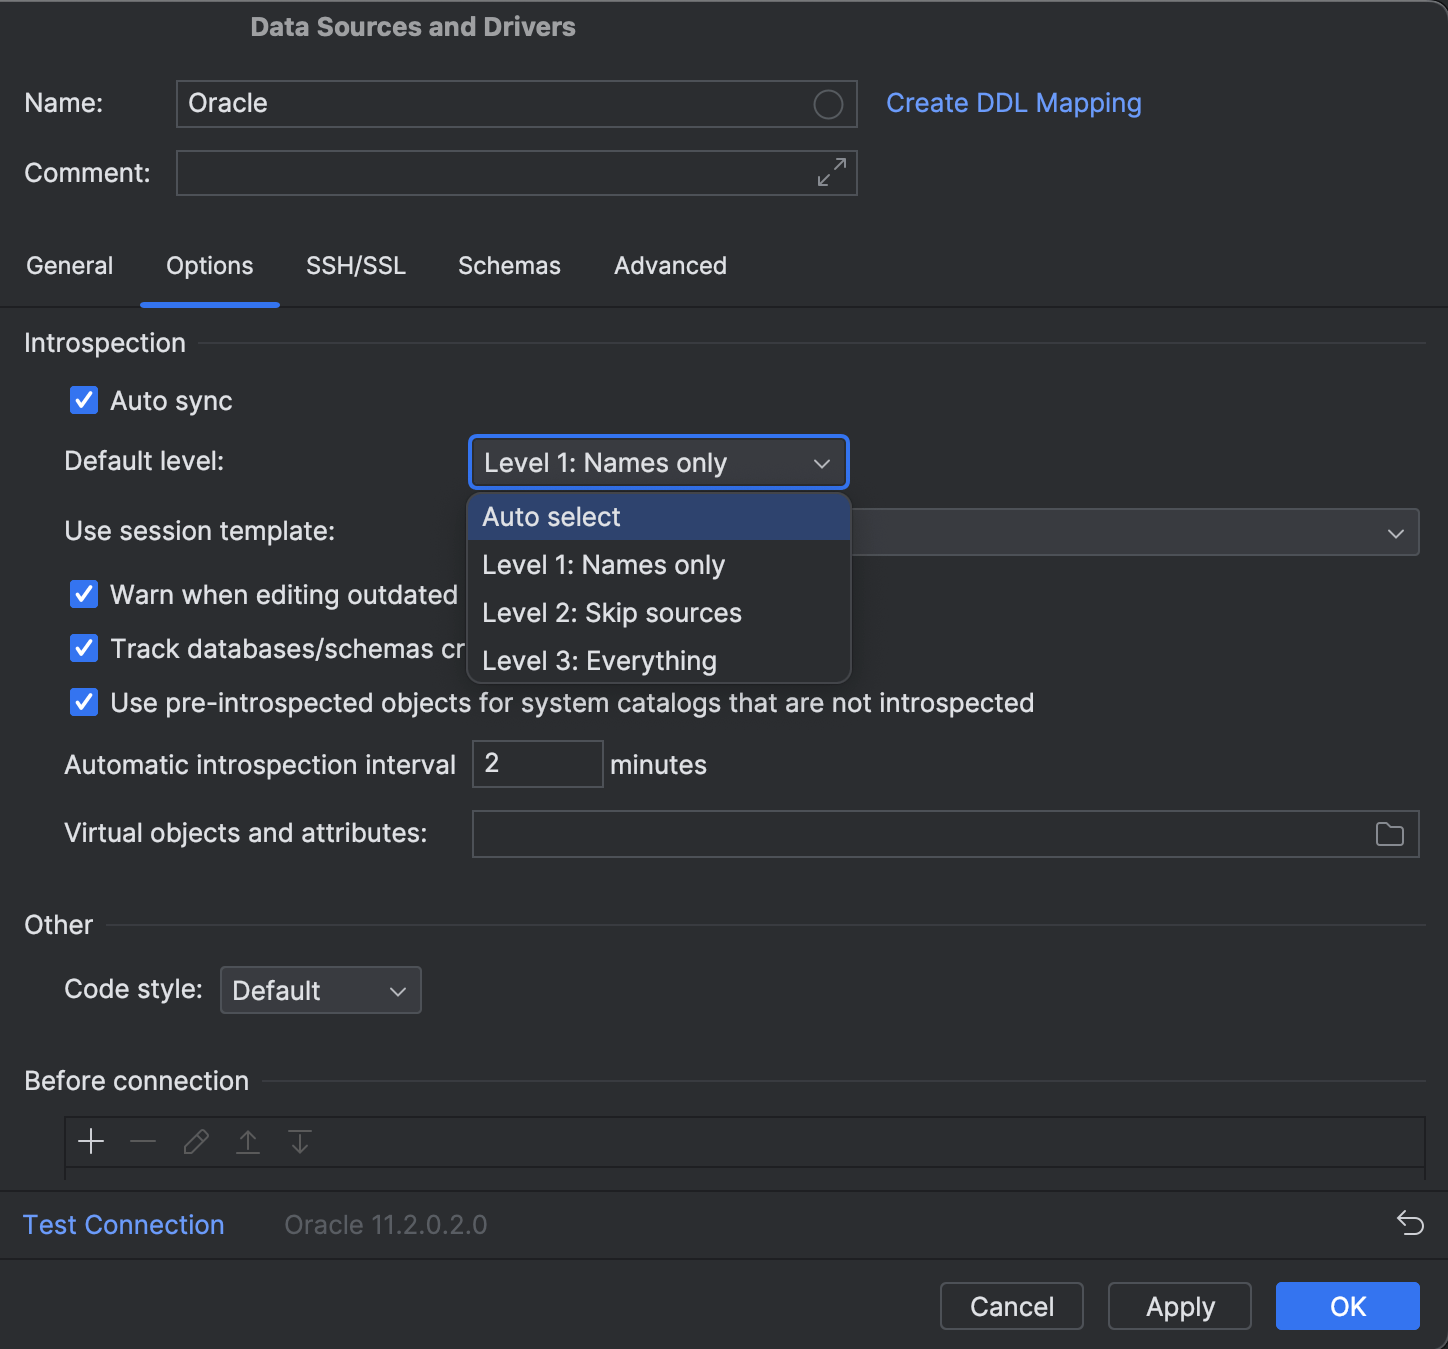The width and height of the screenshot is (1448, 1349).
Task: Click the revert changes arrow icon
Action: tap(1410, 1223)
